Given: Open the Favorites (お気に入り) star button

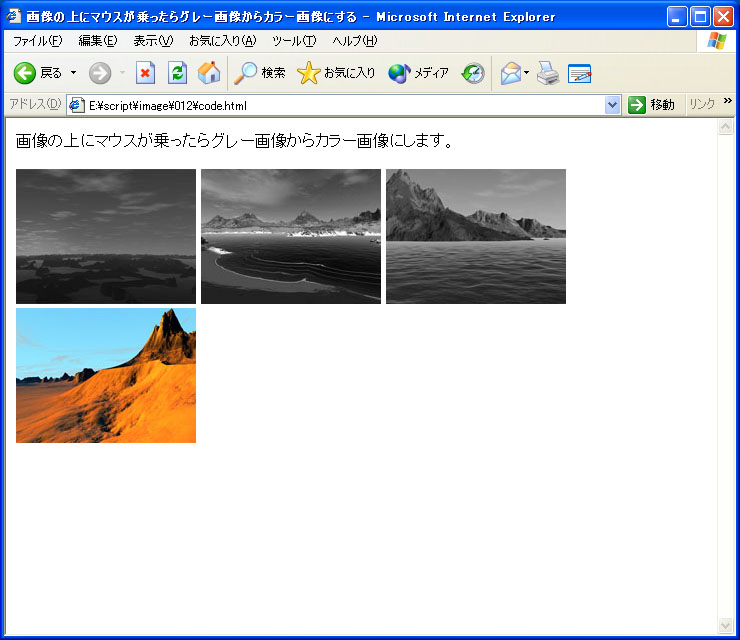Looking at the screenshot, I should 336,73.
